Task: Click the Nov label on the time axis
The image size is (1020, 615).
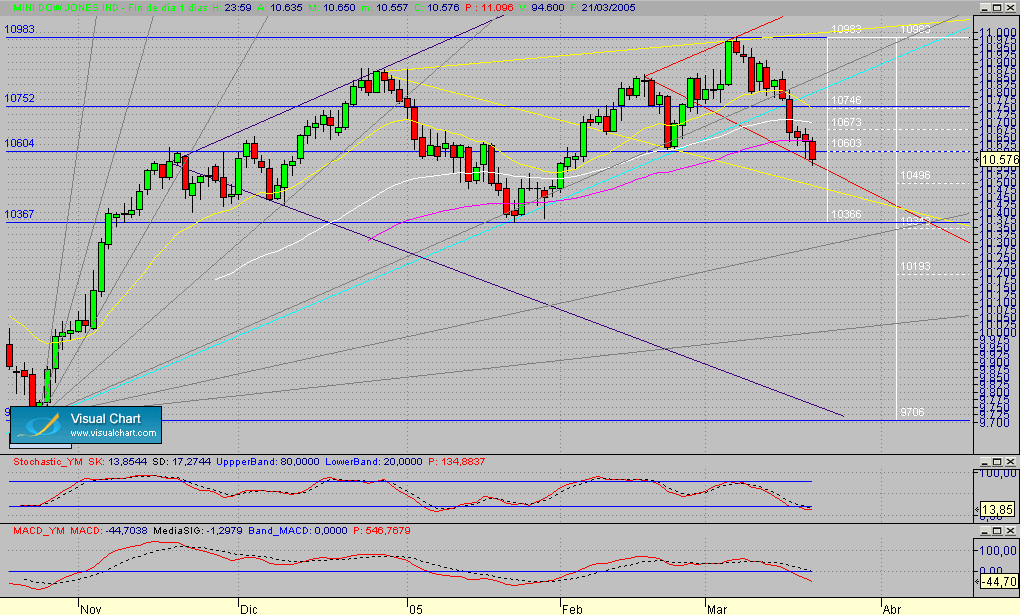Action: pos(91,610)
